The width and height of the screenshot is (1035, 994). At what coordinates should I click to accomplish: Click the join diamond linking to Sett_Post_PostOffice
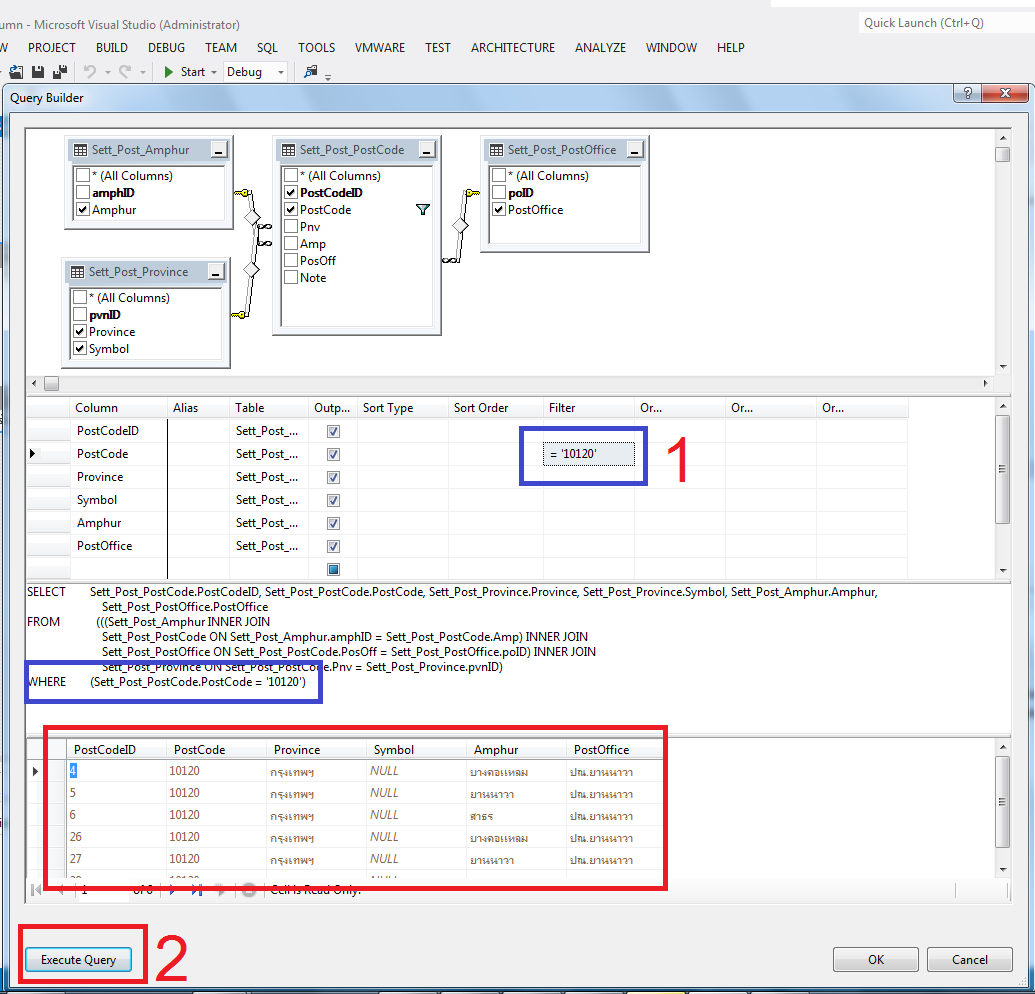click(459, 226)
